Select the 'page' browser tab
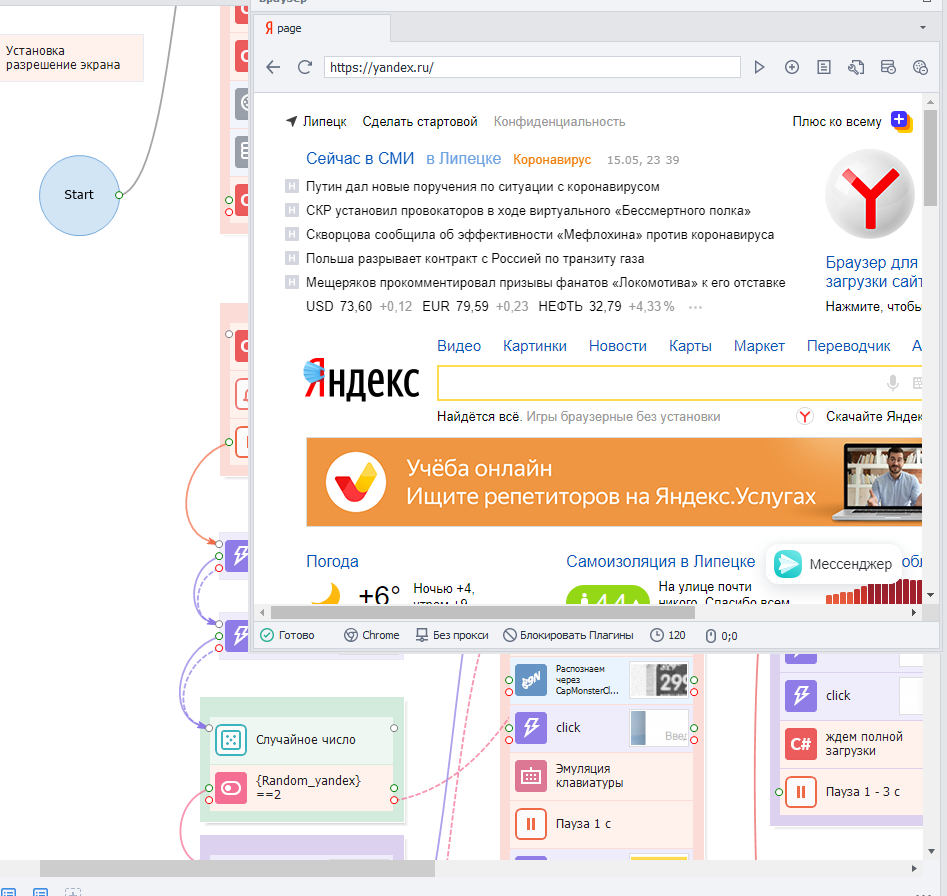 coord(322,28)
